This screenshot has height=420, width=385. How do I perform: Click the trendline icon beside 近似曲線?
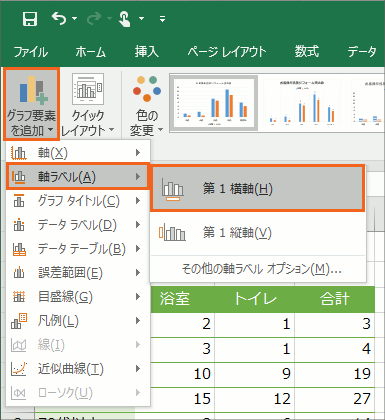click(19, 369)
